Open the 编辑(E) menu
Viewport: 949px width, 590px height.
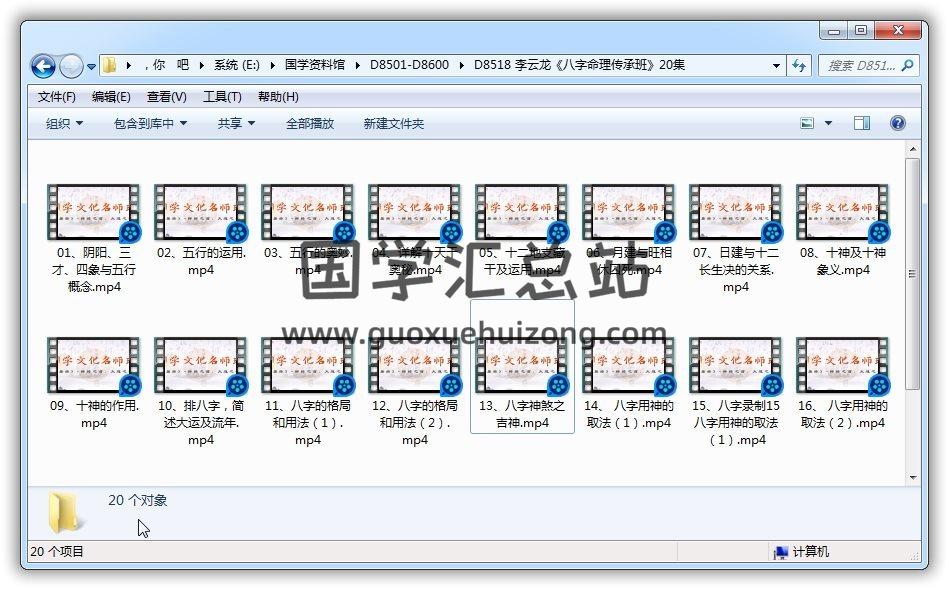pos(111,97)
